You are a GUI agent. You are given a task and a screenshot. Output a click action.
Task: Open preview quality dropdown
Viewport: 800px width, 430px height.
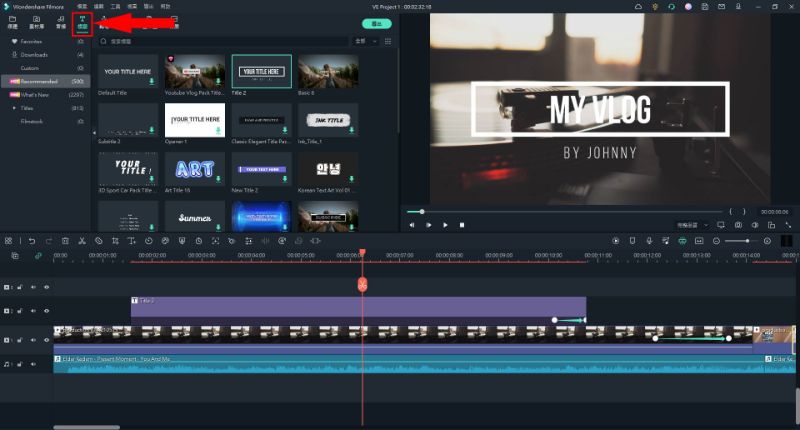tap(692, 225)
